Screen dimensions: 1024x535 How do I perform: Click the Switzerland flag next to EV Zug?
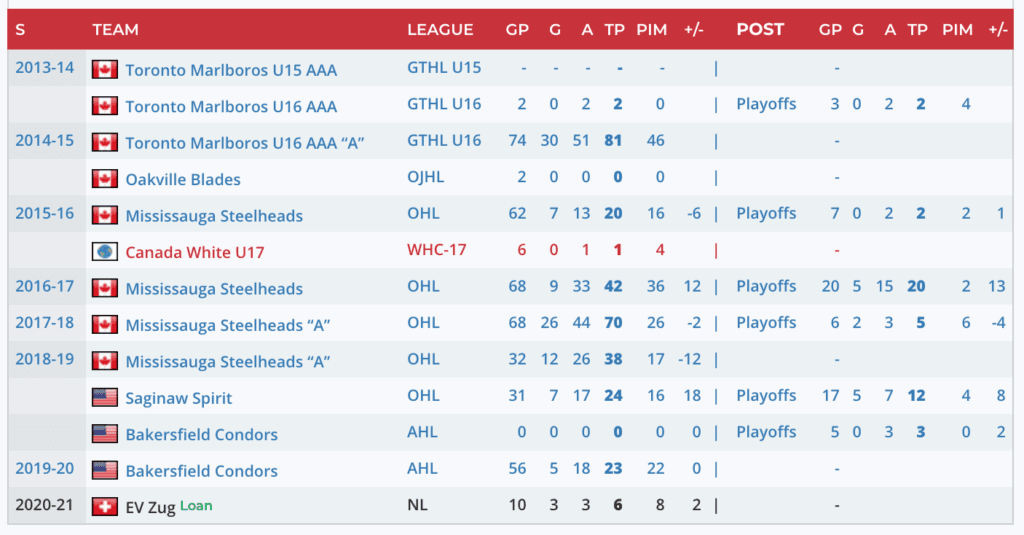(x=105, y=507)
